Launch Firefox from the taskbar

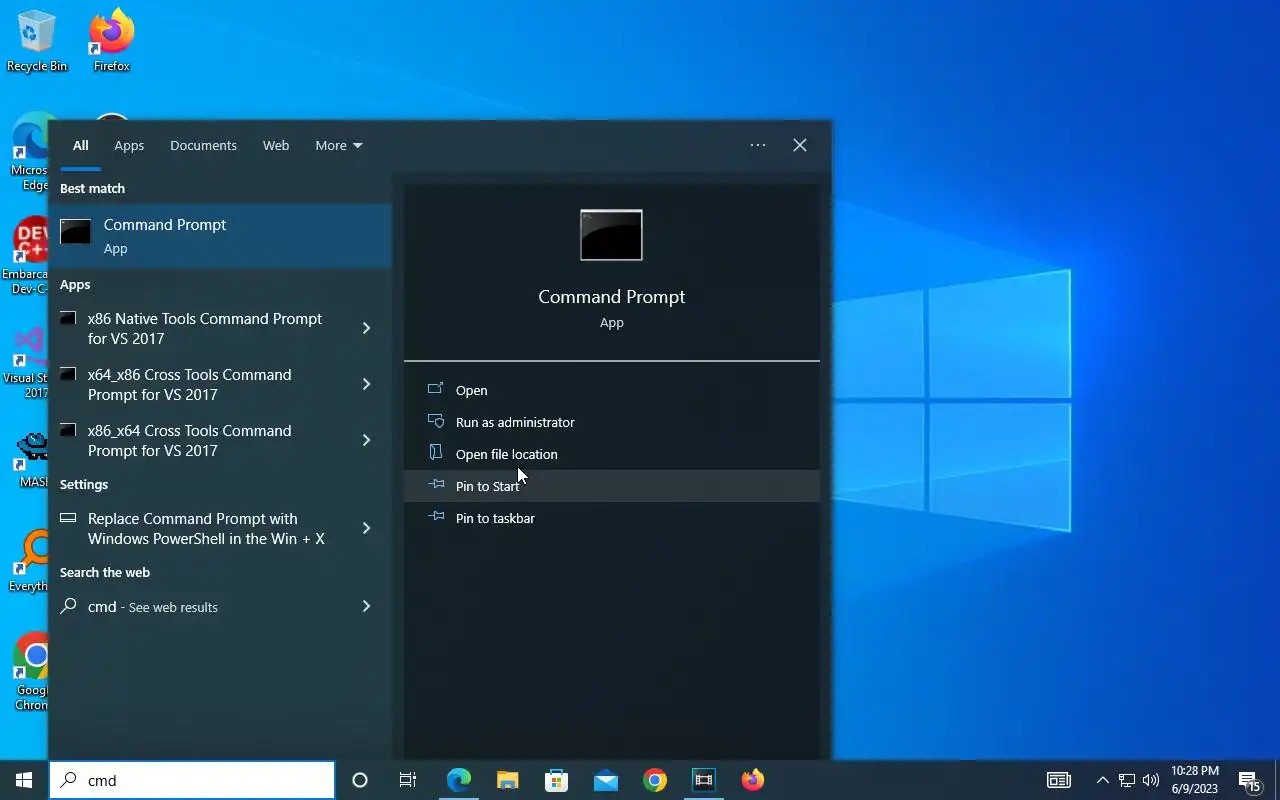753,780
